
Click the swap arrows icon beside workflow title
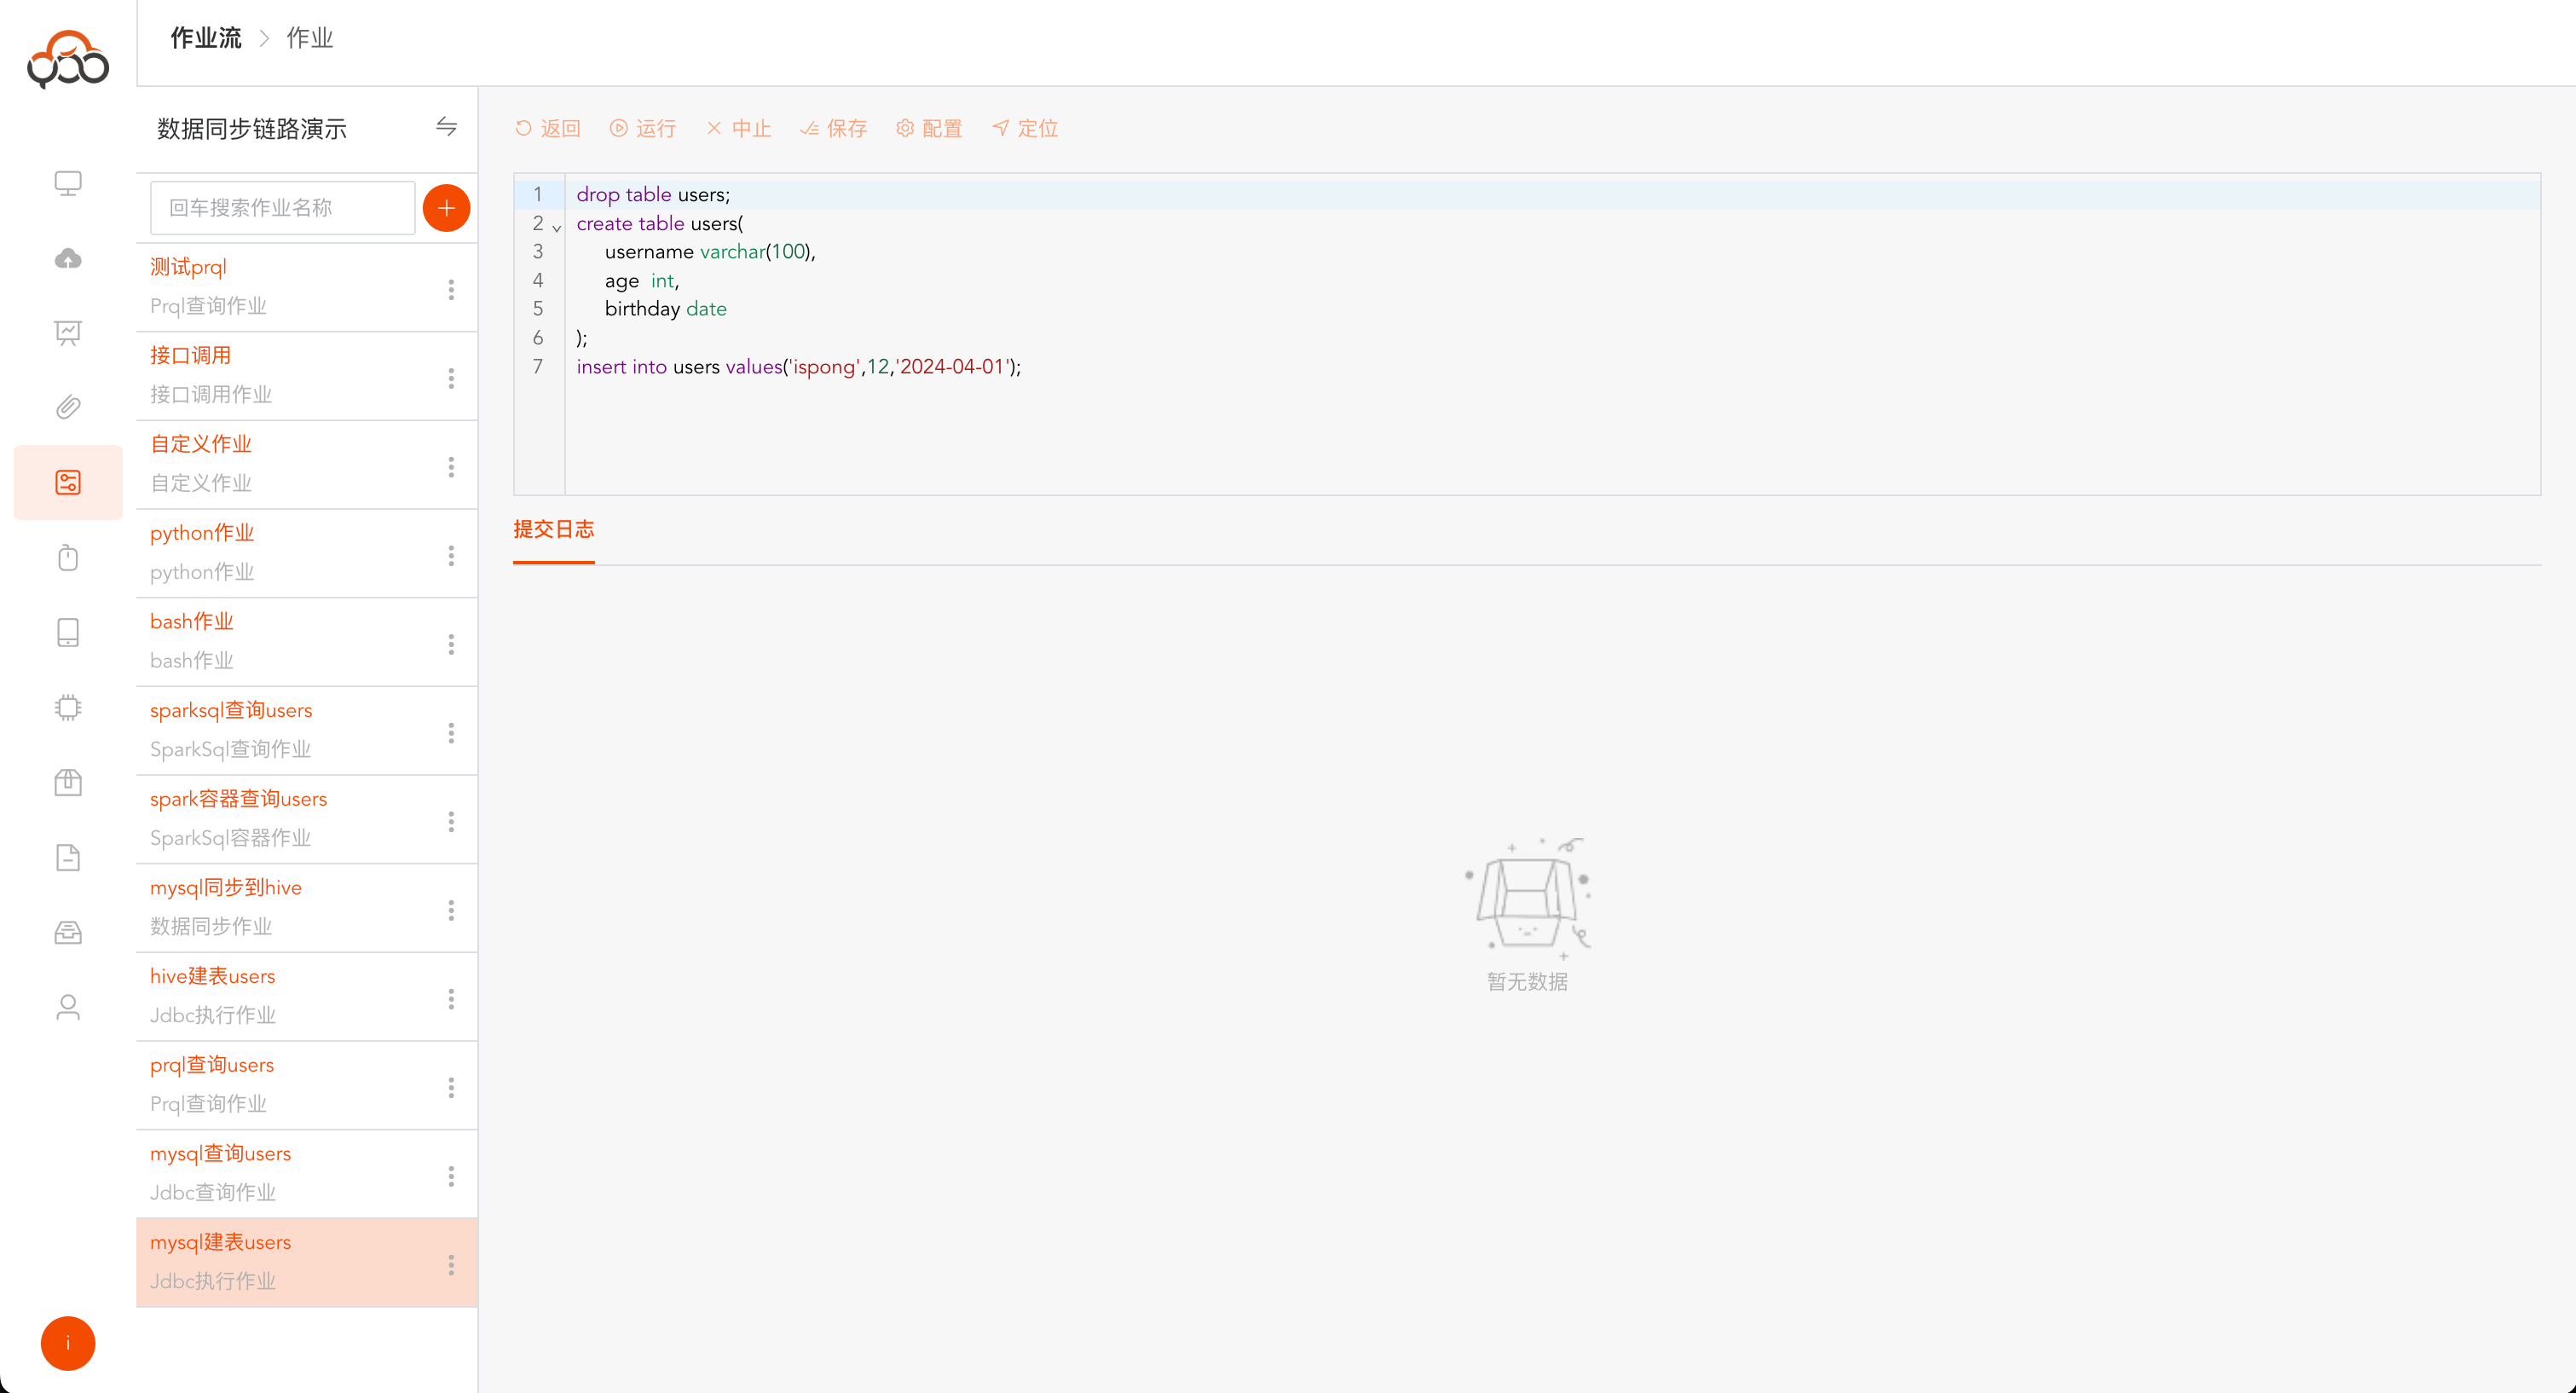(446, 127)
